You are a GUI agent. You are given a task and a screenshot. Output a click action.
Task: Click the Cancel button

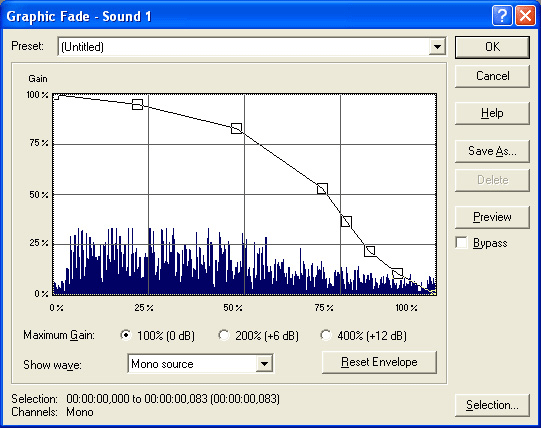(x=492, y=76)
